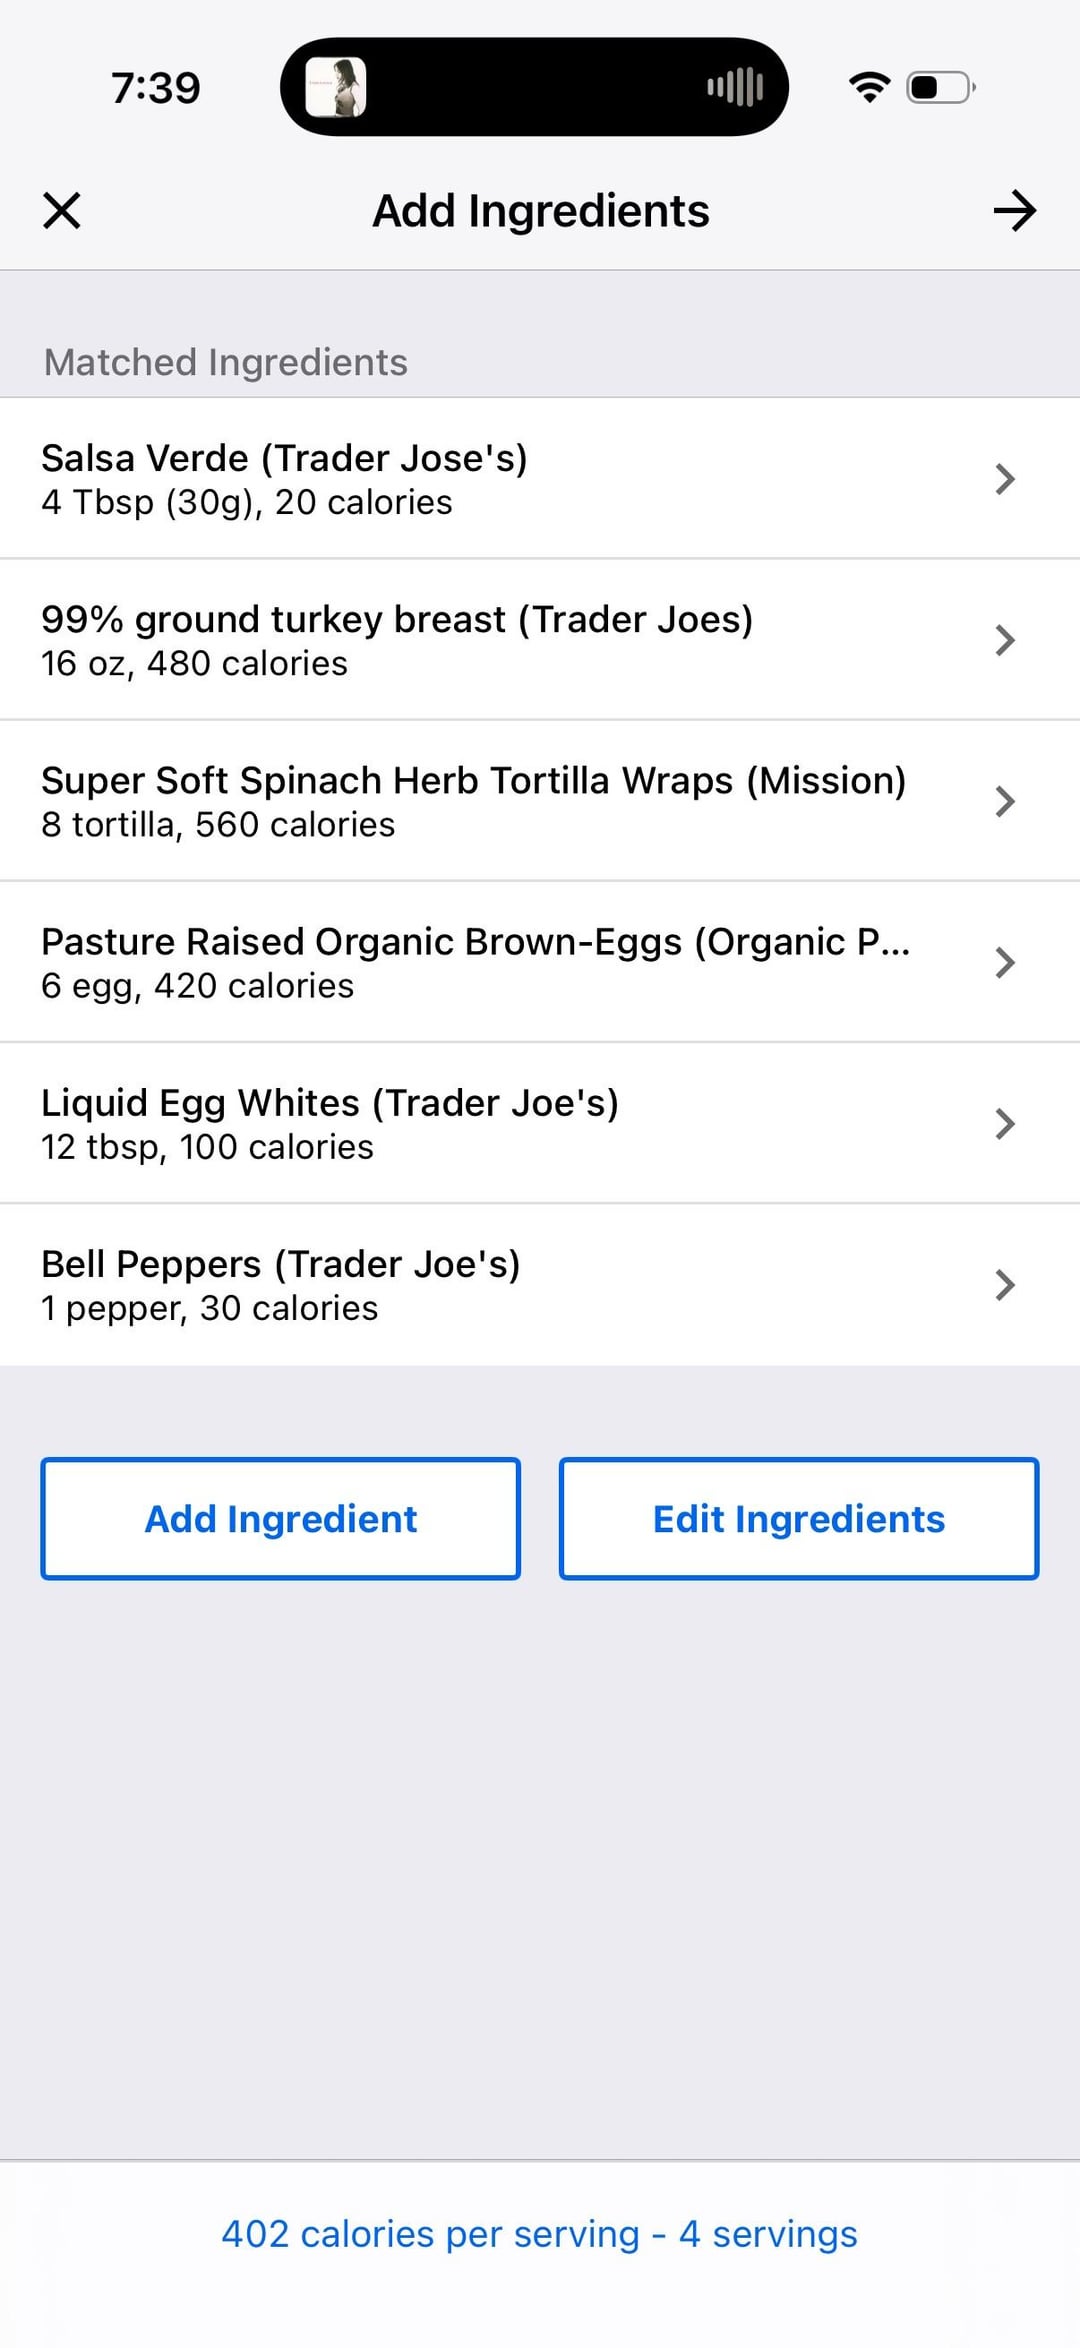Open Bell Peppers chevron
Image resolution: width=1080 pixels, height=2348 pixels.
[x=1005, y=1284]
